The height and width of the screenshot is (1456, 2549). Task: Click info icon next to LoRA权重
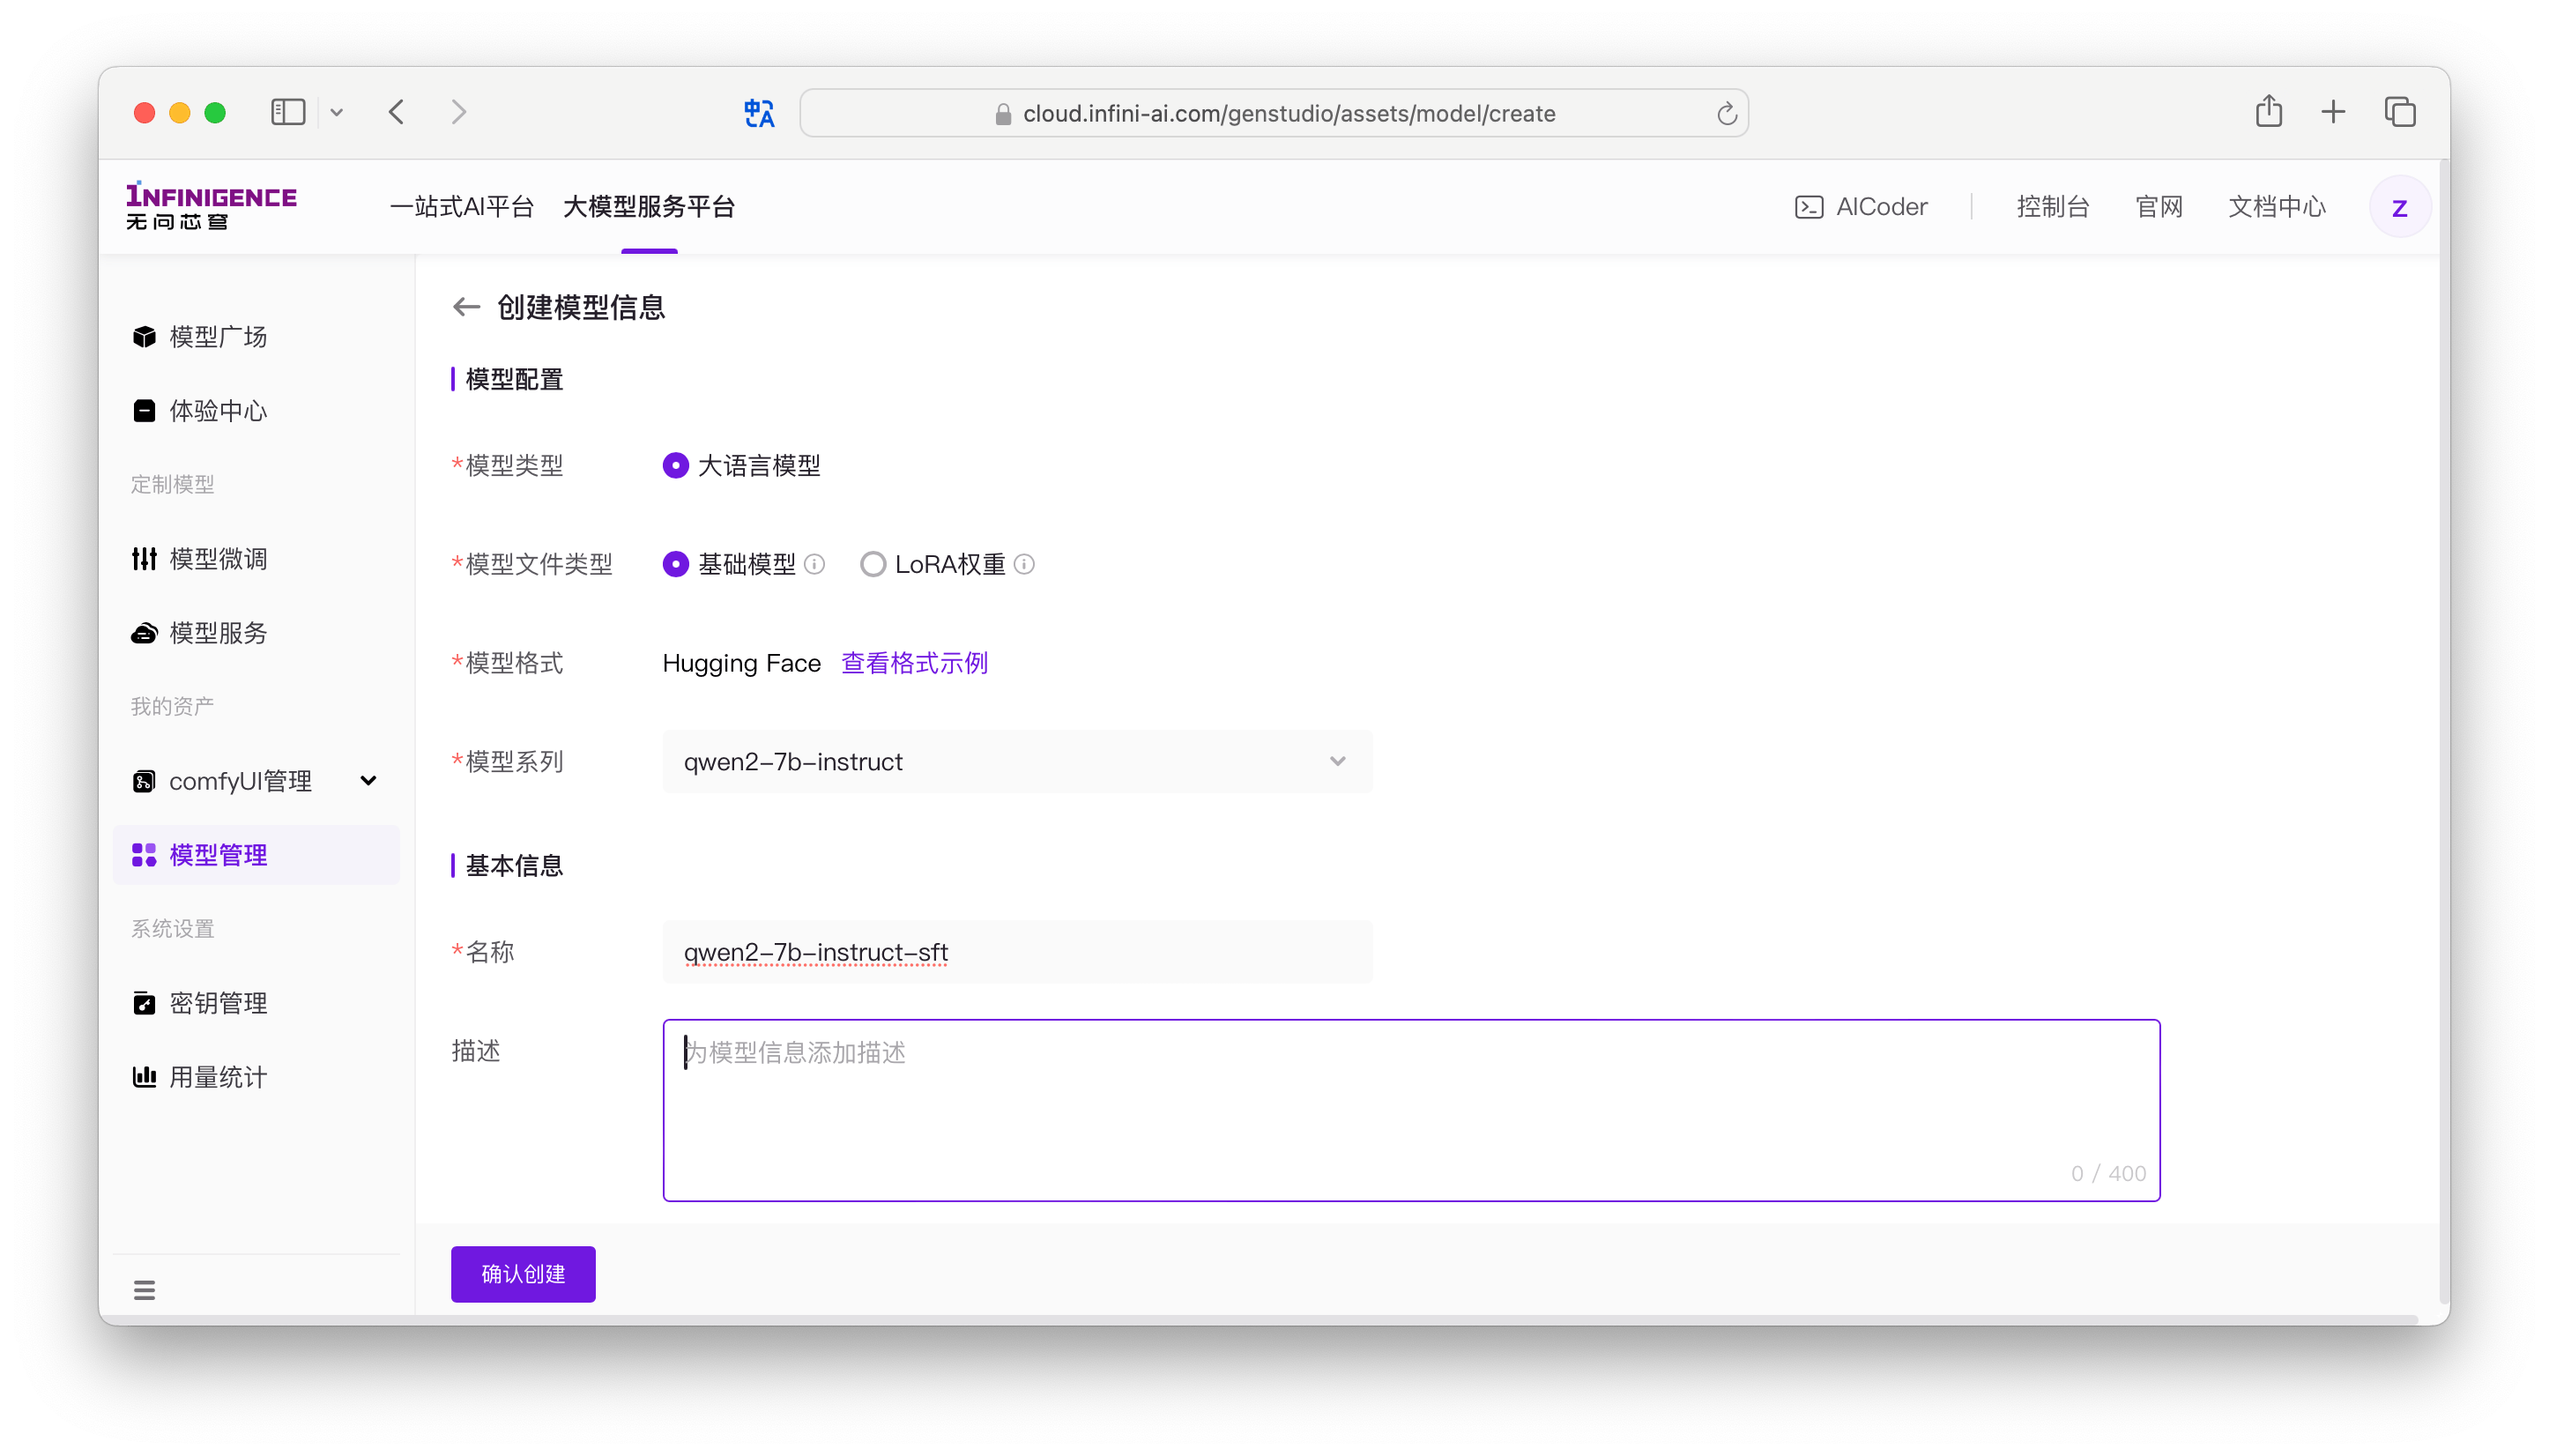click(x=1024, y=564)
